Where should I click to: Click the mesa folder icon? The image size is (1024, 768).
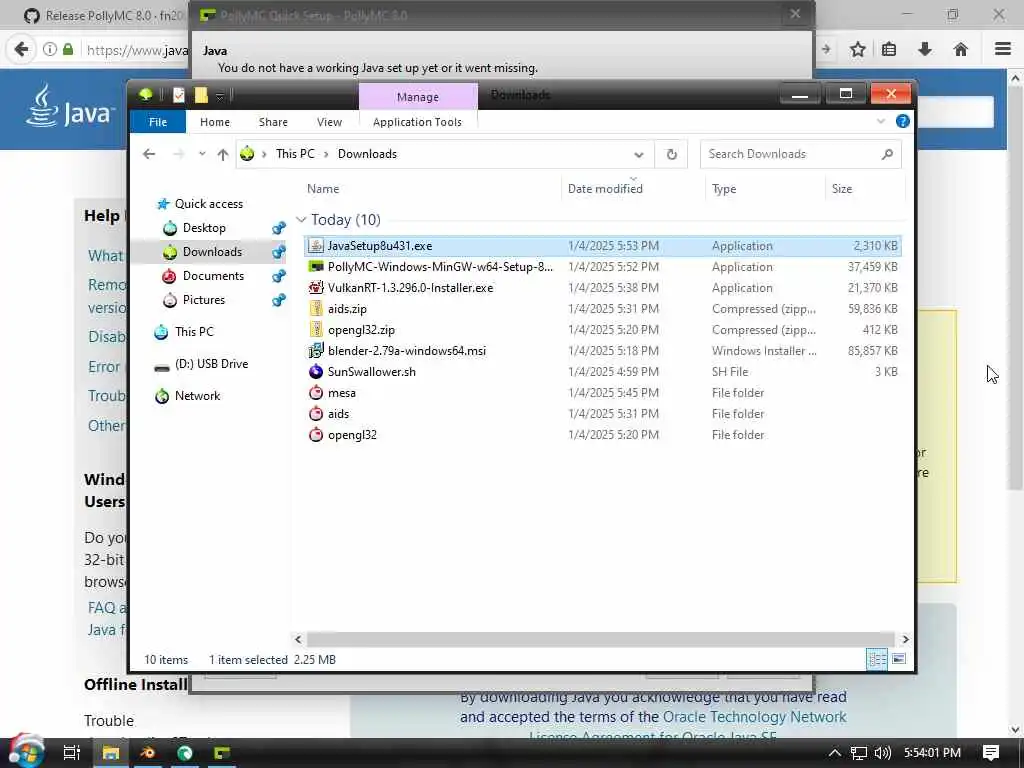coord(316,392)
